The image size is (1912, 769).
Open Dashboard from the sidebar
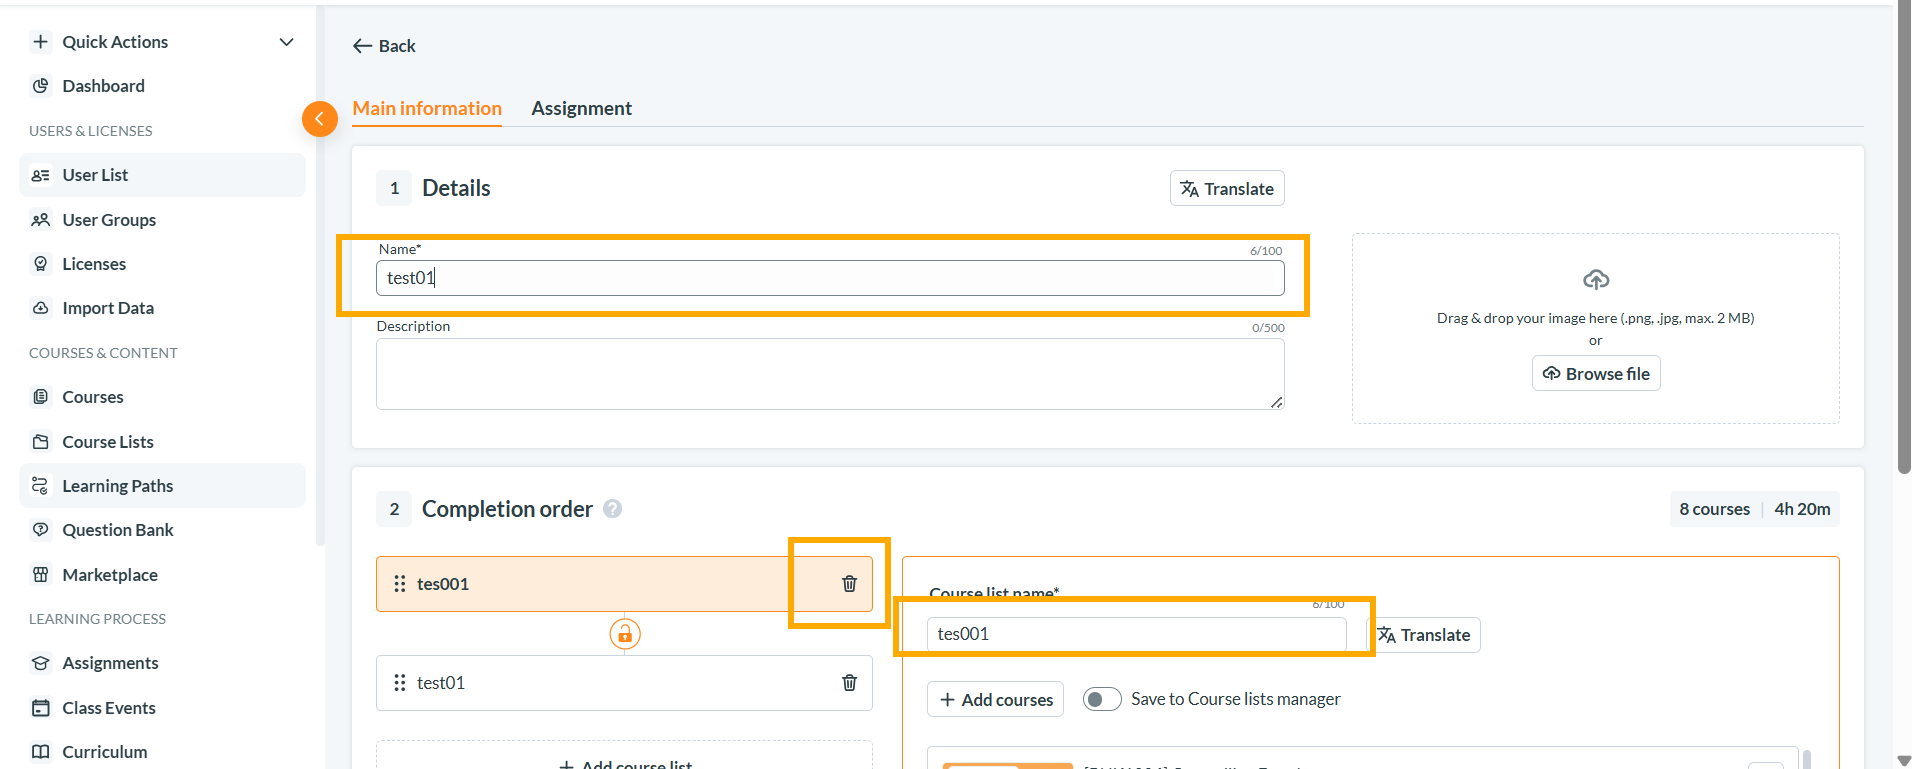click(103, 86)
